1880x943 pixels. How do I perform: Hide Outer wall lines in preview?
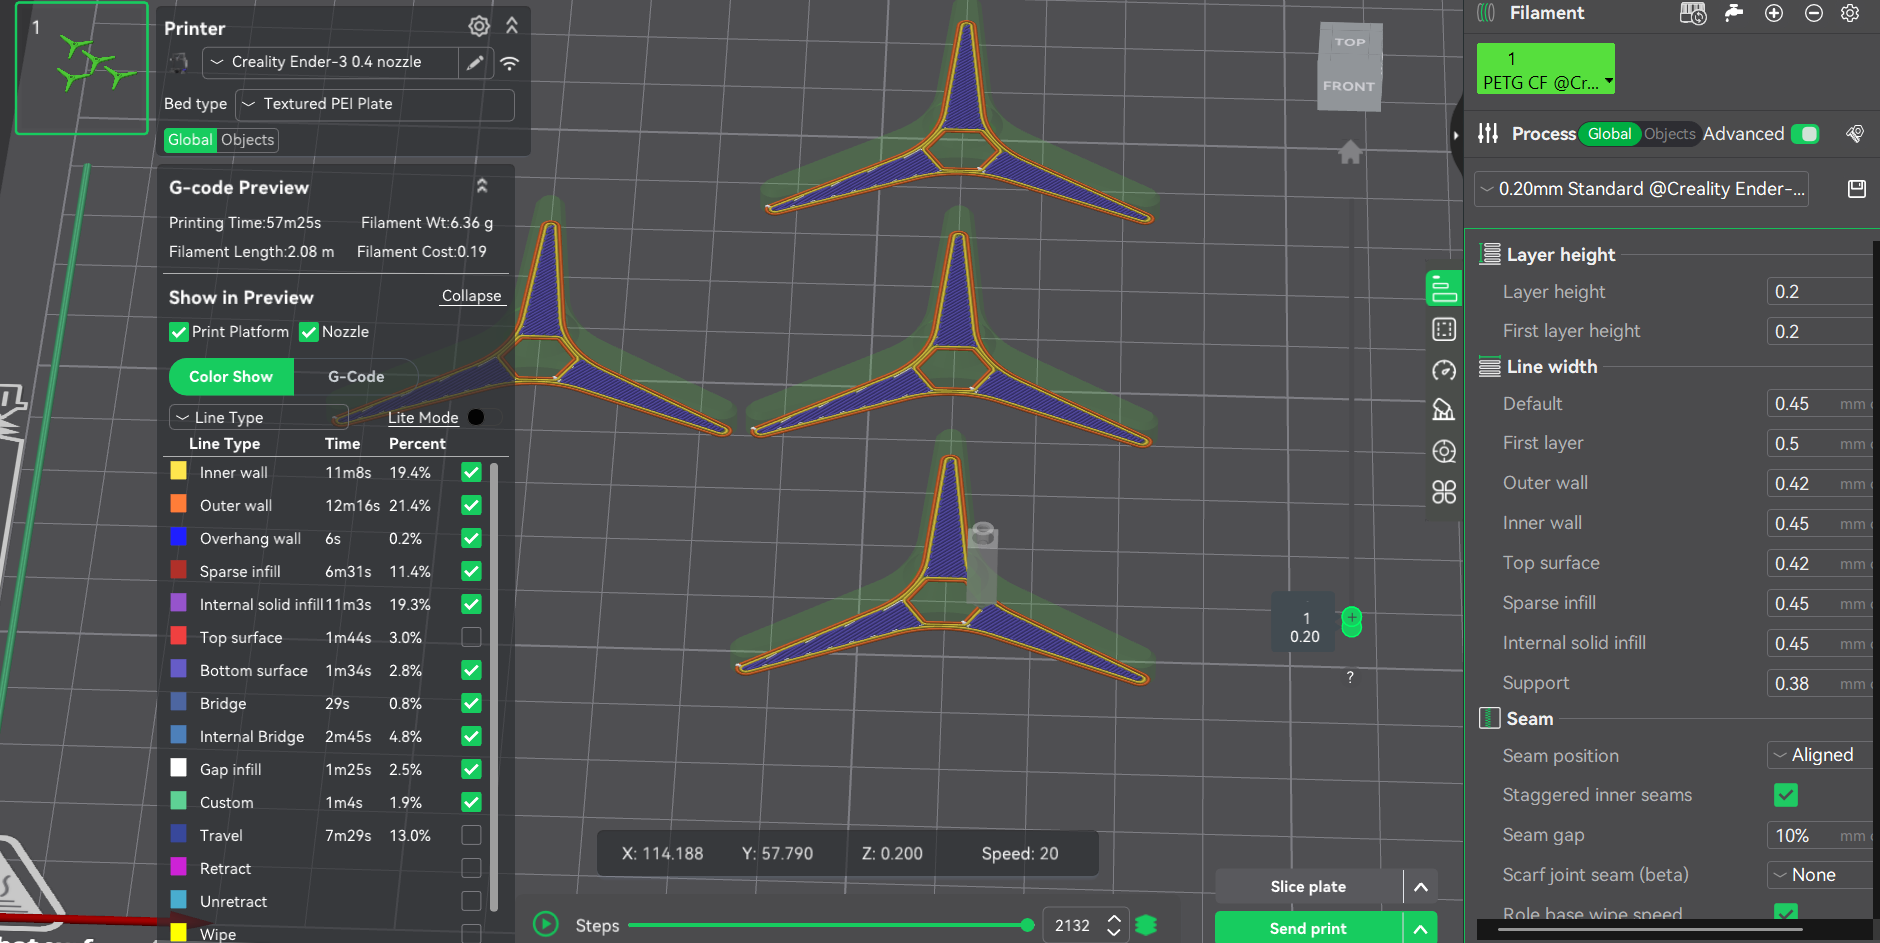(x=471, y=505)
